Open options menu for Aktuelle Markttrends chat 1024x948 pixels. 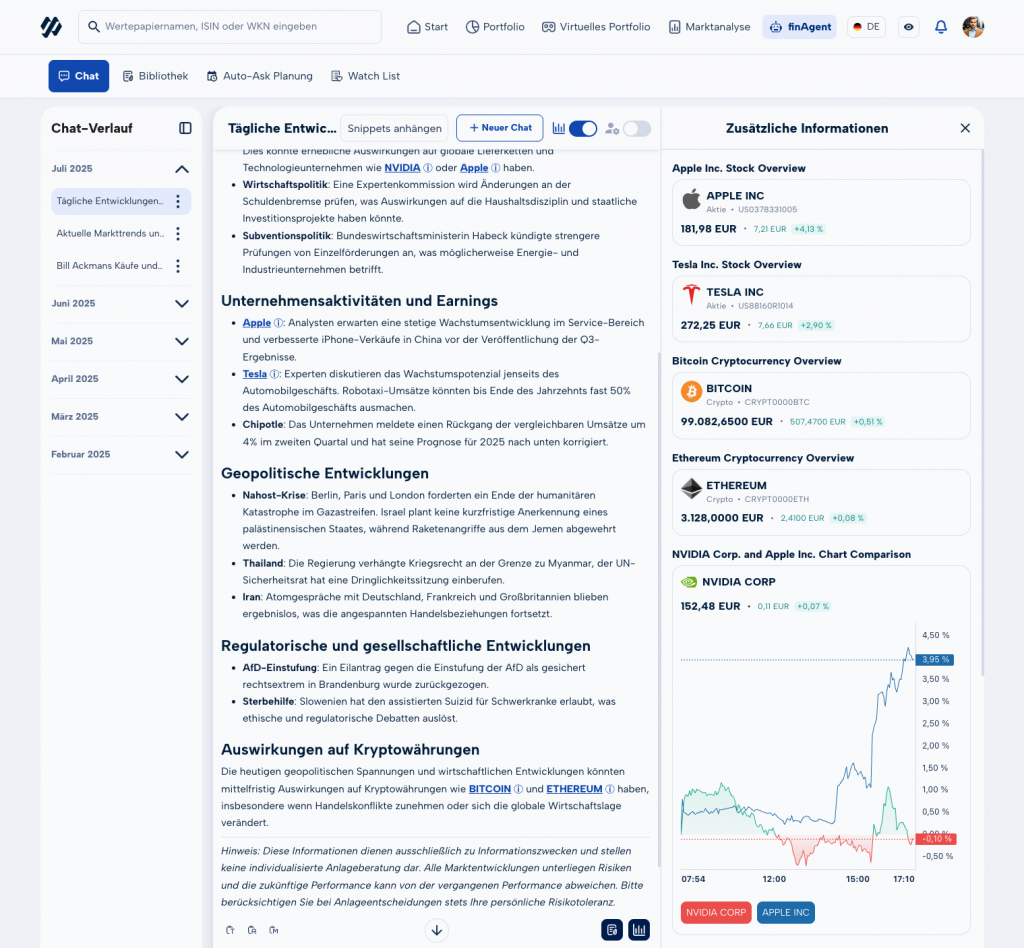click(178, 233)
